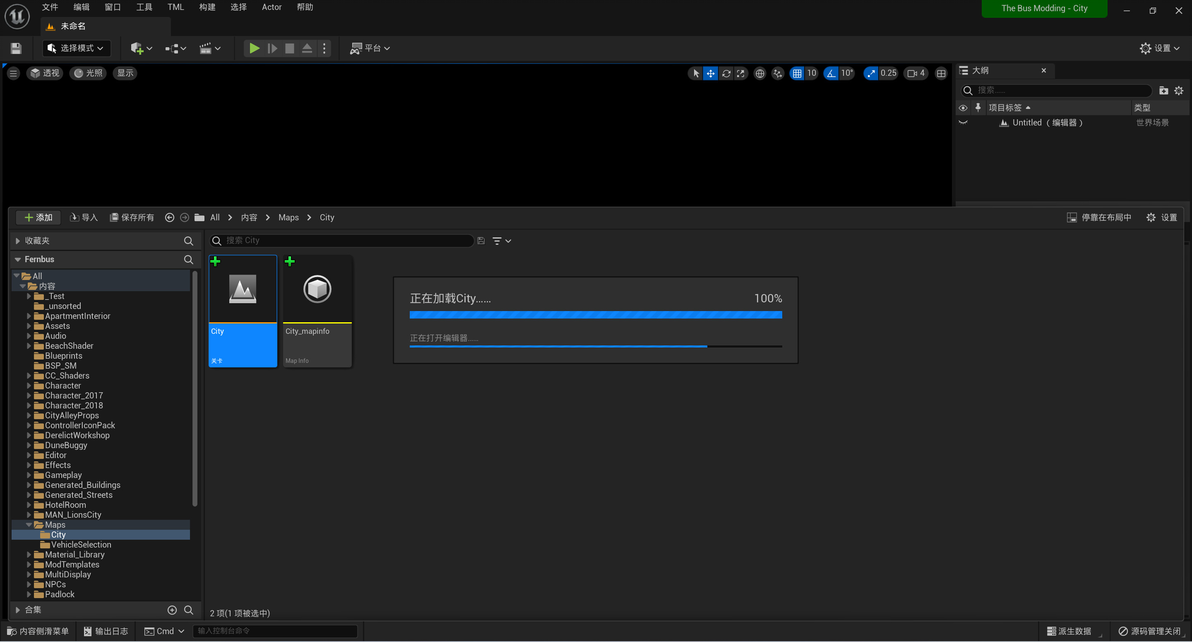Click the 显示 show flags button
This screenshot has width=1192, height=642.
pos(125,73)
